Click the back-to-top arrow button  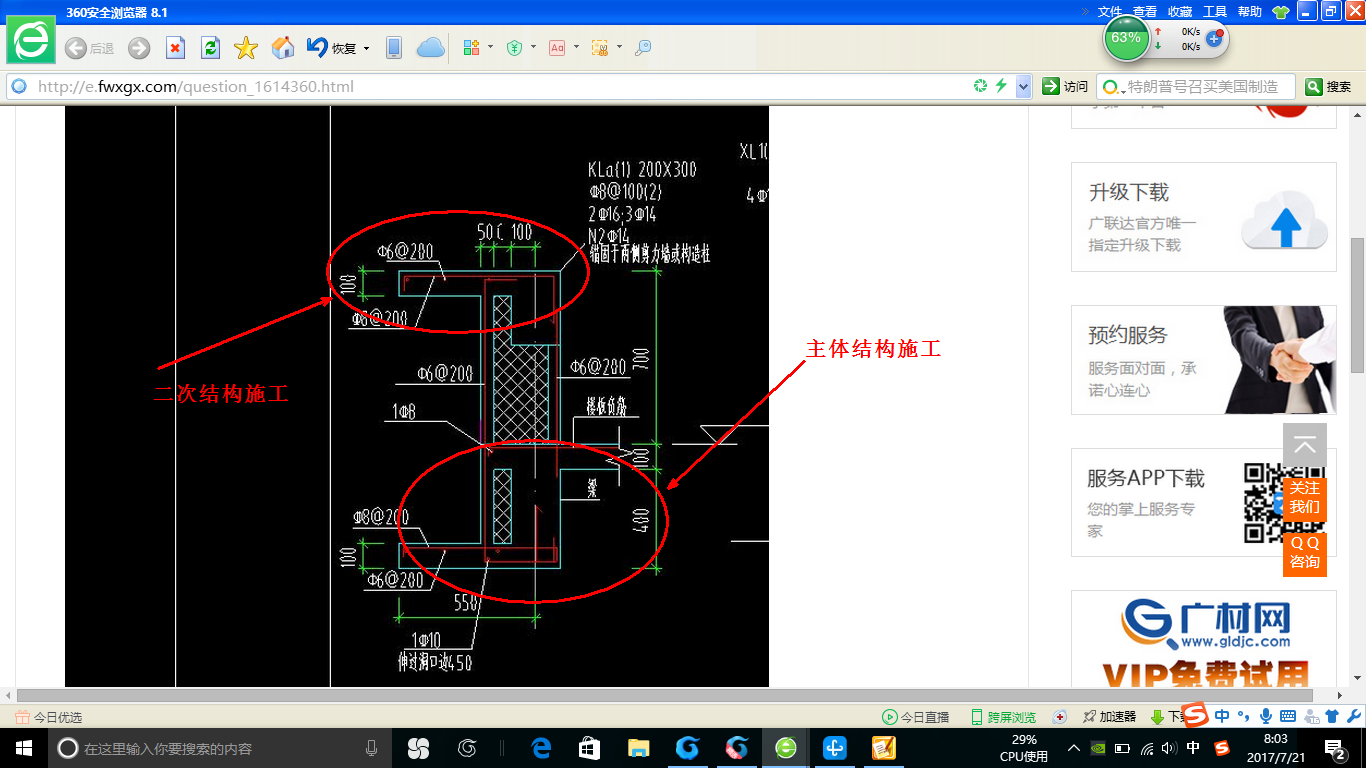1305,446
